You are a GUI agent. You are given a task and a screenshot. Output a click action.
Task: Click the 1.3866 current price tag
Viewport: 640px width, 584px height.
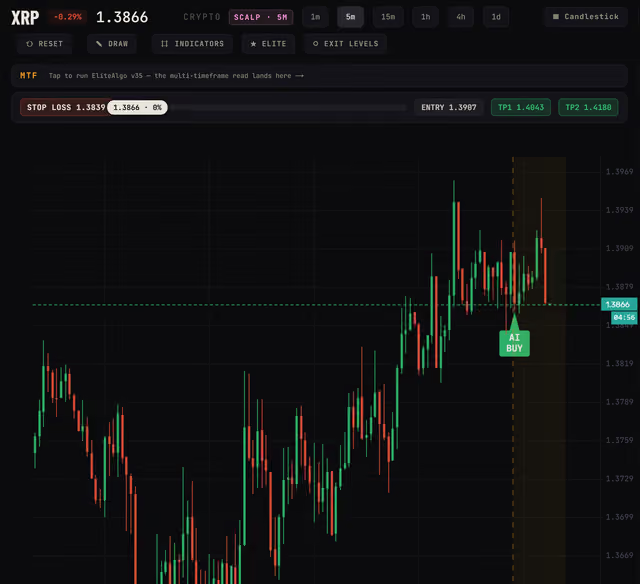(618, 304)
